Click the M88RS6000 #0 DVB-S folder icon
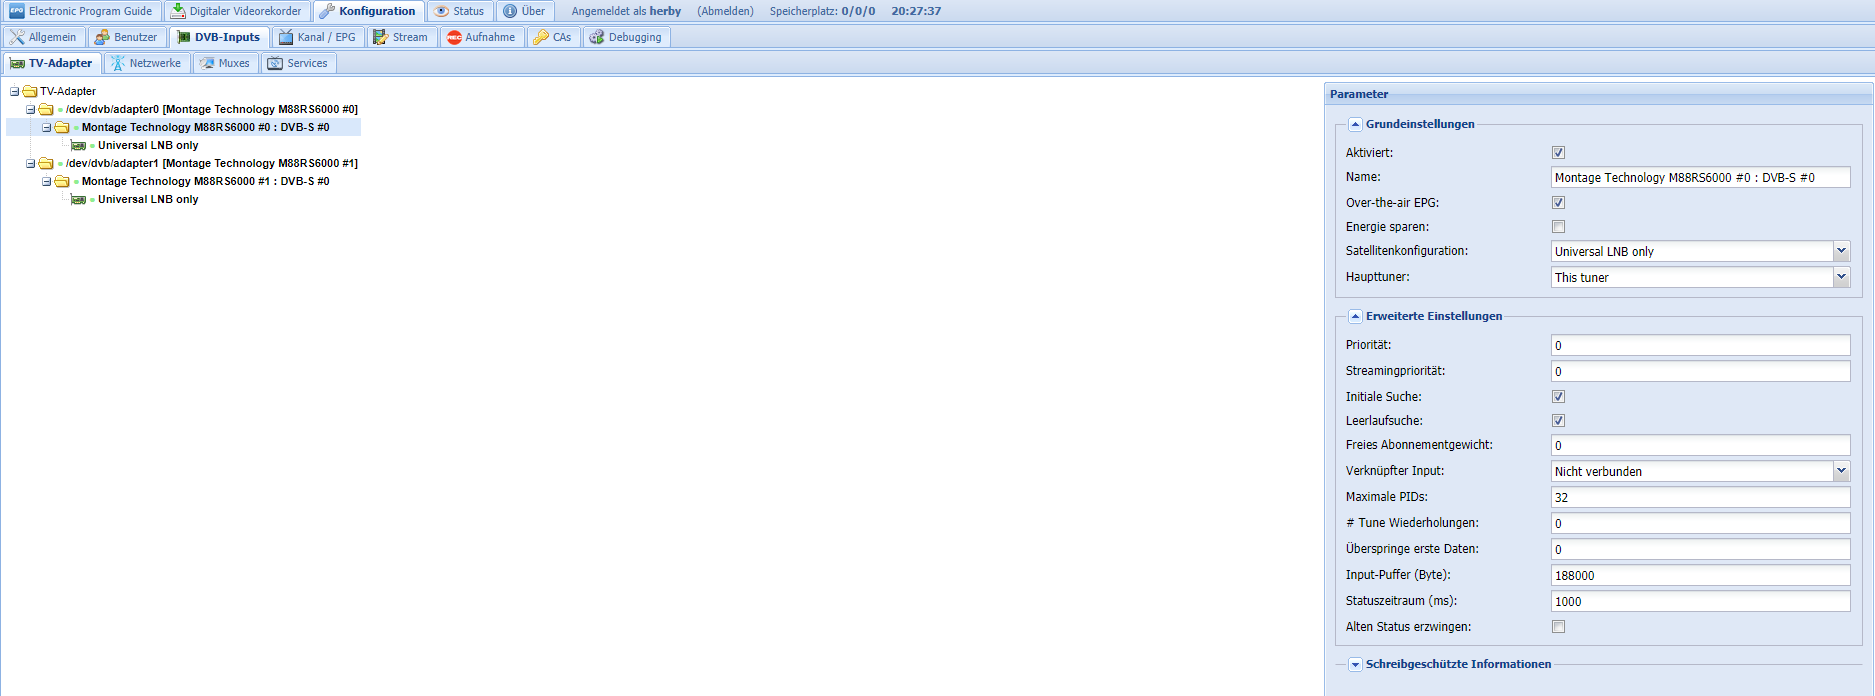Viewport: 1875px width, 696px height. point(62,127)
